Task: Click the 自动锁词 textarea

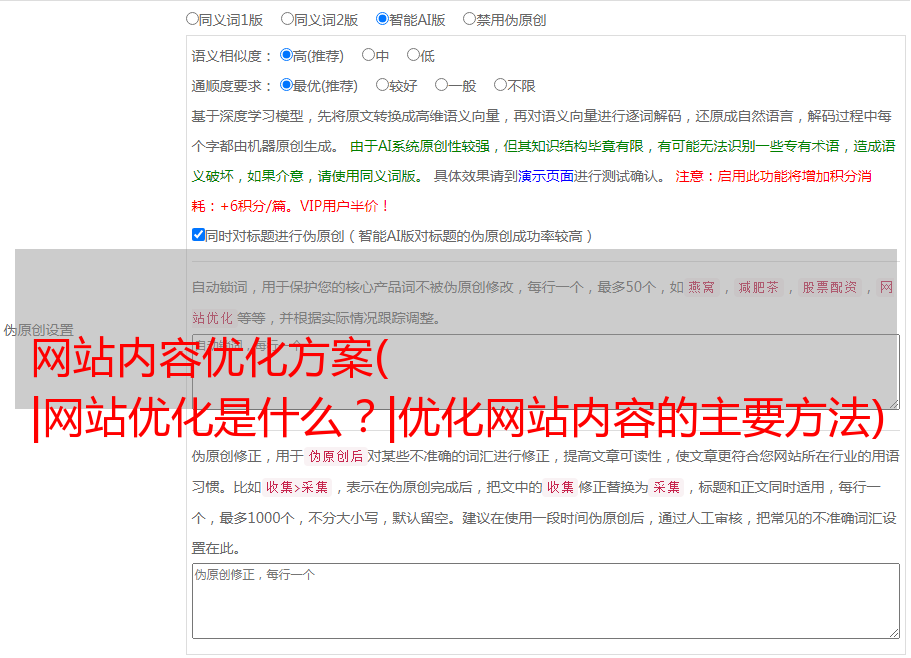Action: tap(546, 372)
